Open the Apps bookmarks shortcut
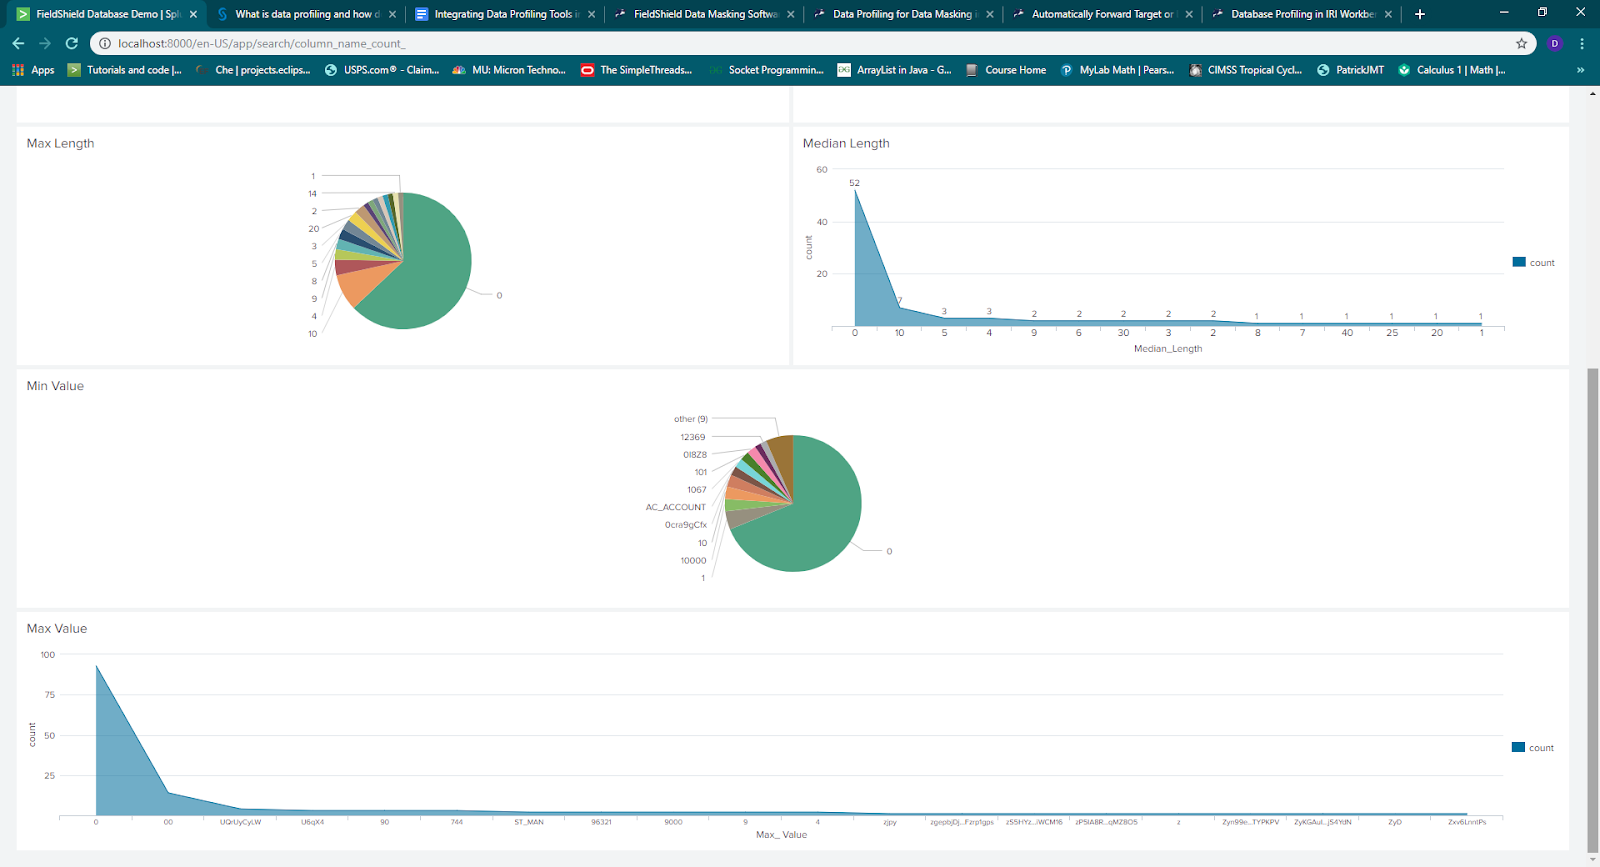This screenshot has width=1600, height=867. tap(33, 70)
